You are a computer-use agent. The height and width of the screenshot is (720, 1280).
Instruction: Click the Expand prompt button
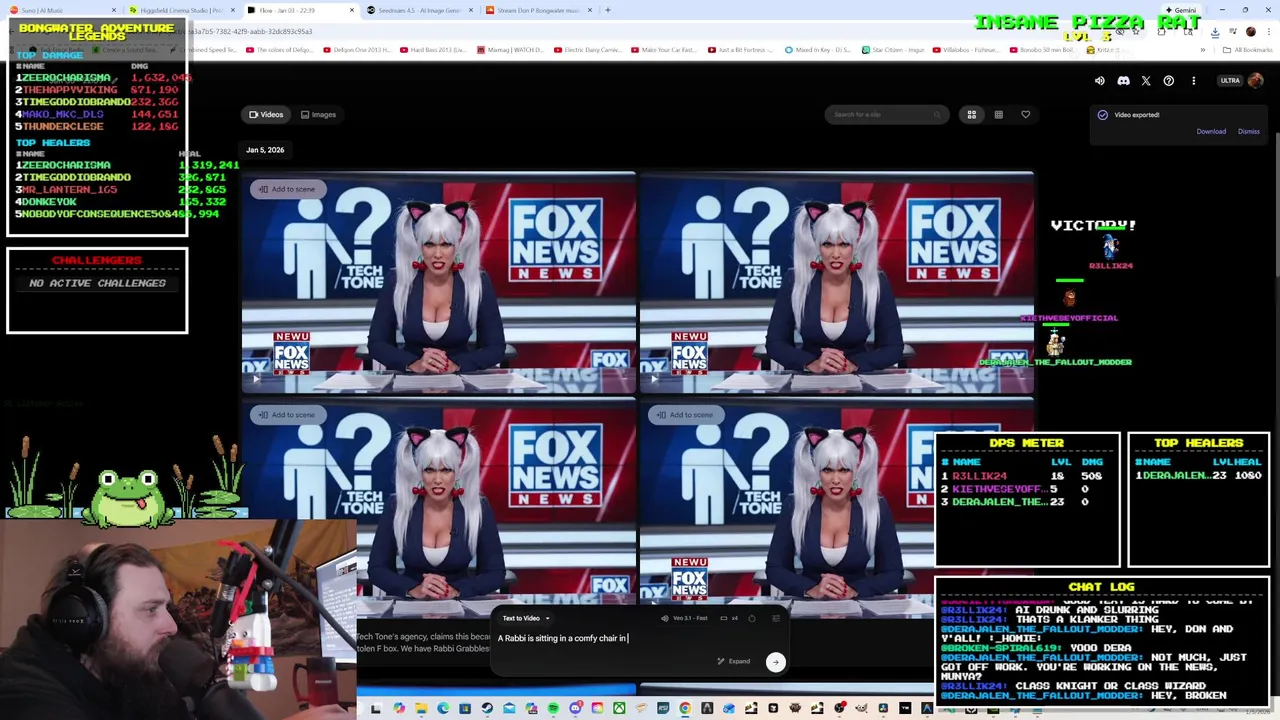734,661
